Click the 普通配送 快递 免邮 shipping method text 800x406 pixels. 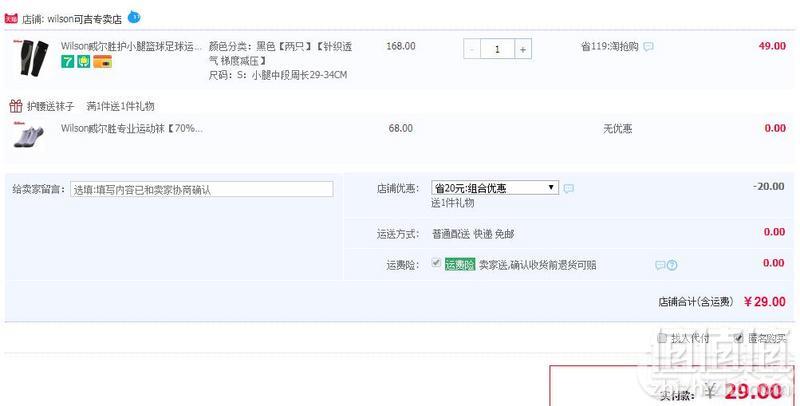[473, 234]
